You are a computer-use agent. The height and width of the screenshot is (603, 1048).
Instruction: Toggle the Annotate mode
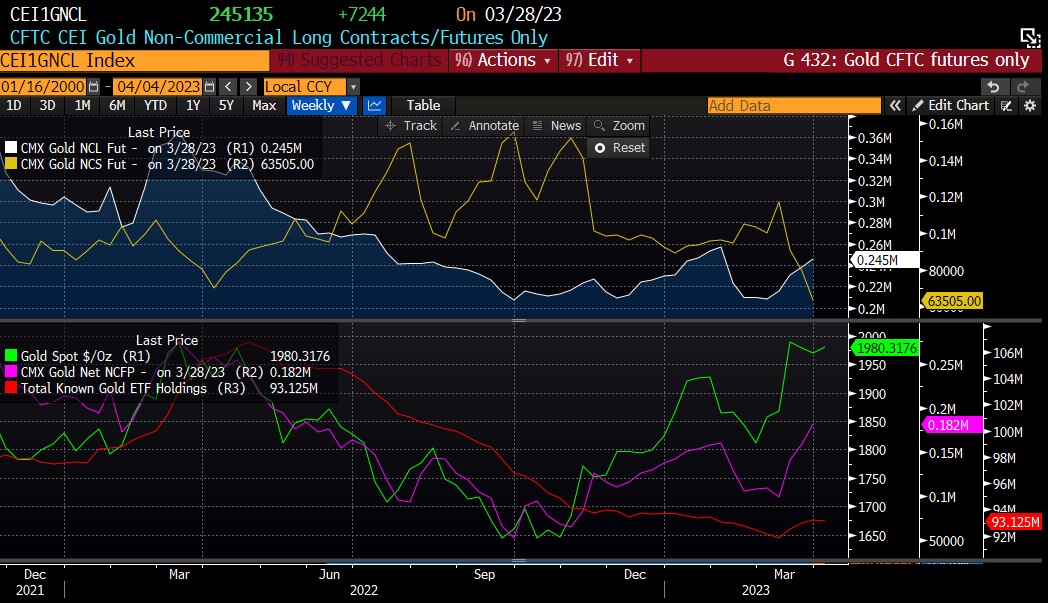[484, 125]
